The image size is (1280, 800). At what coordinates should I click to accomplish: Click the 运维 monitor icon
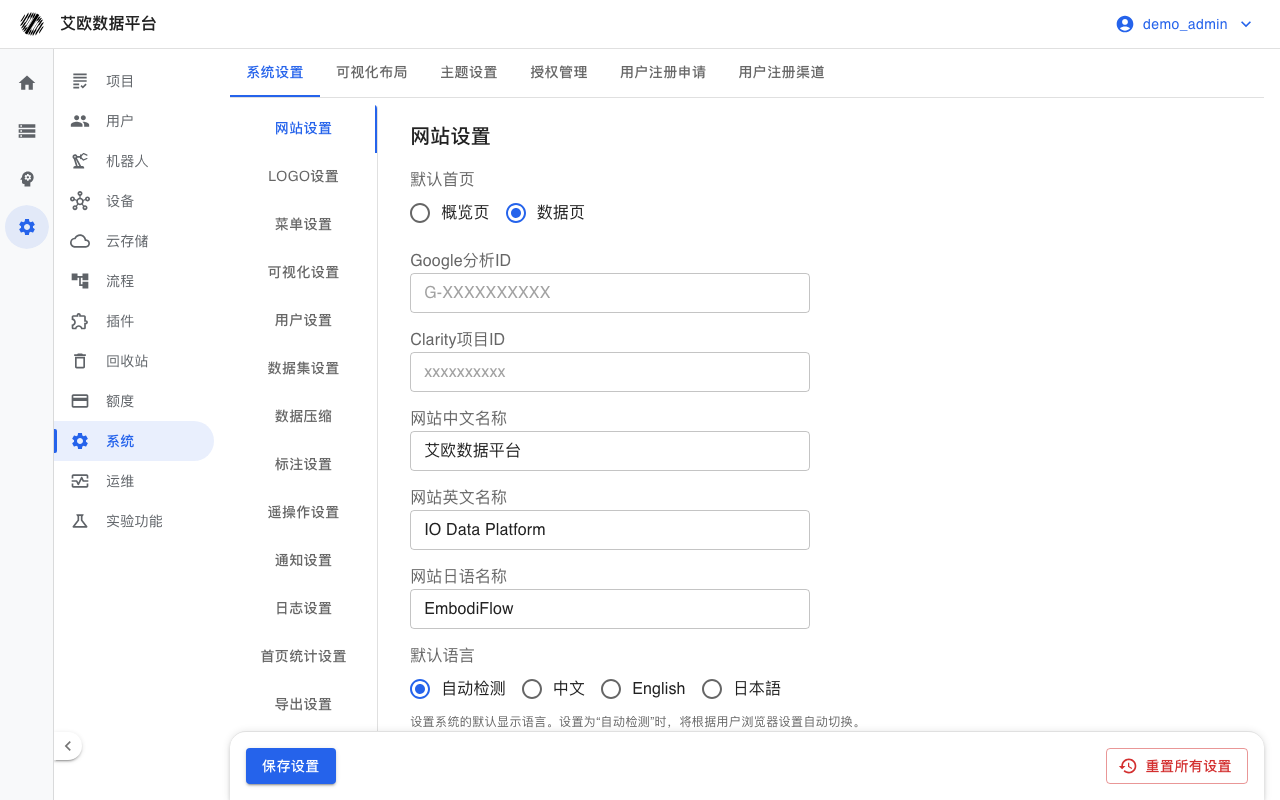pos(80,481)
